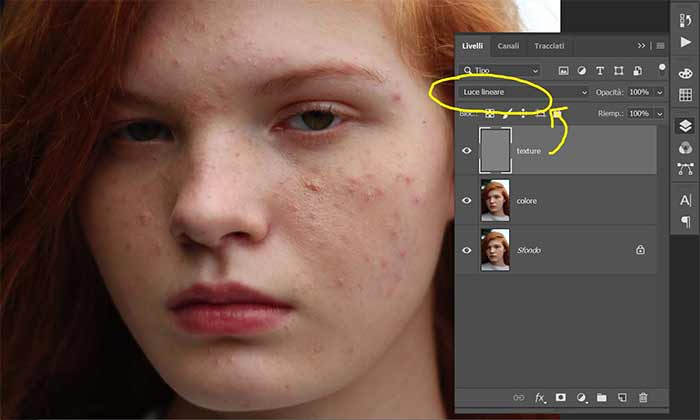Toggle visibility of the colore layer
700x420 pixels.
(467, 200)
